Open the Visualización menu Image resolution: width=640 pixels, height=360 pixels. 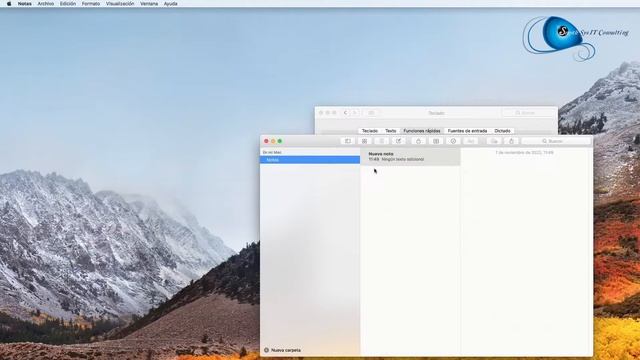pos(120,4)
